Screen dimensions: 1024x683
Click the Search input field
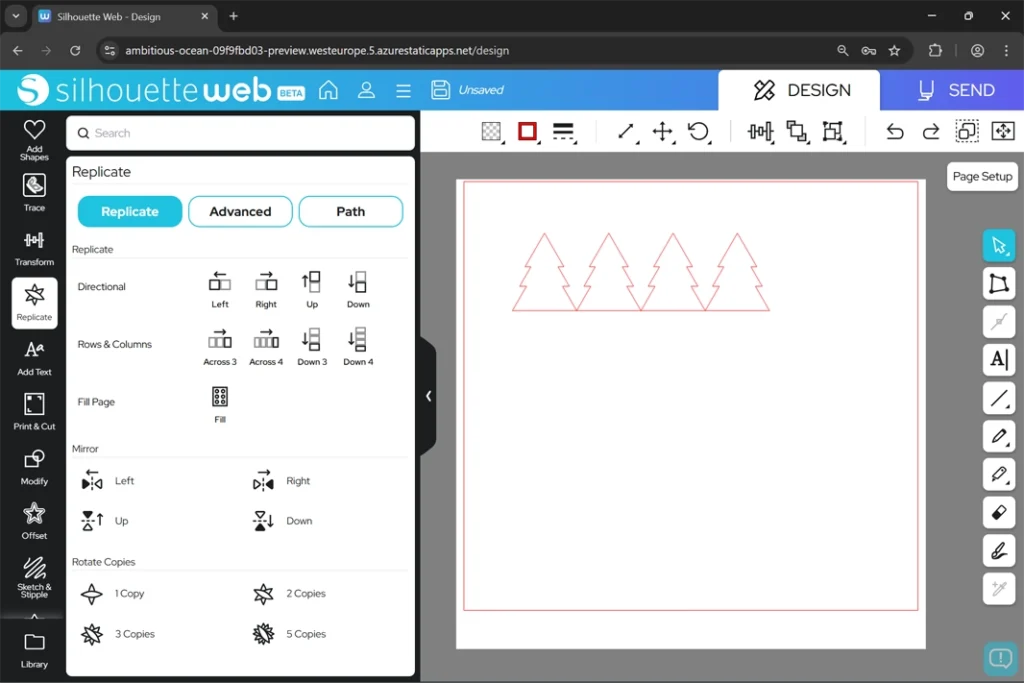point(240,133)
